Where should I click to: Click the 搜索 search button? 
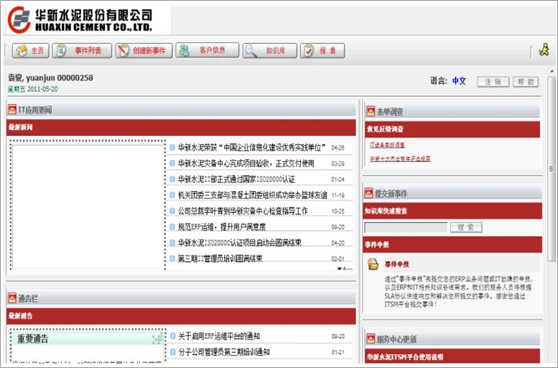point(466,227)
